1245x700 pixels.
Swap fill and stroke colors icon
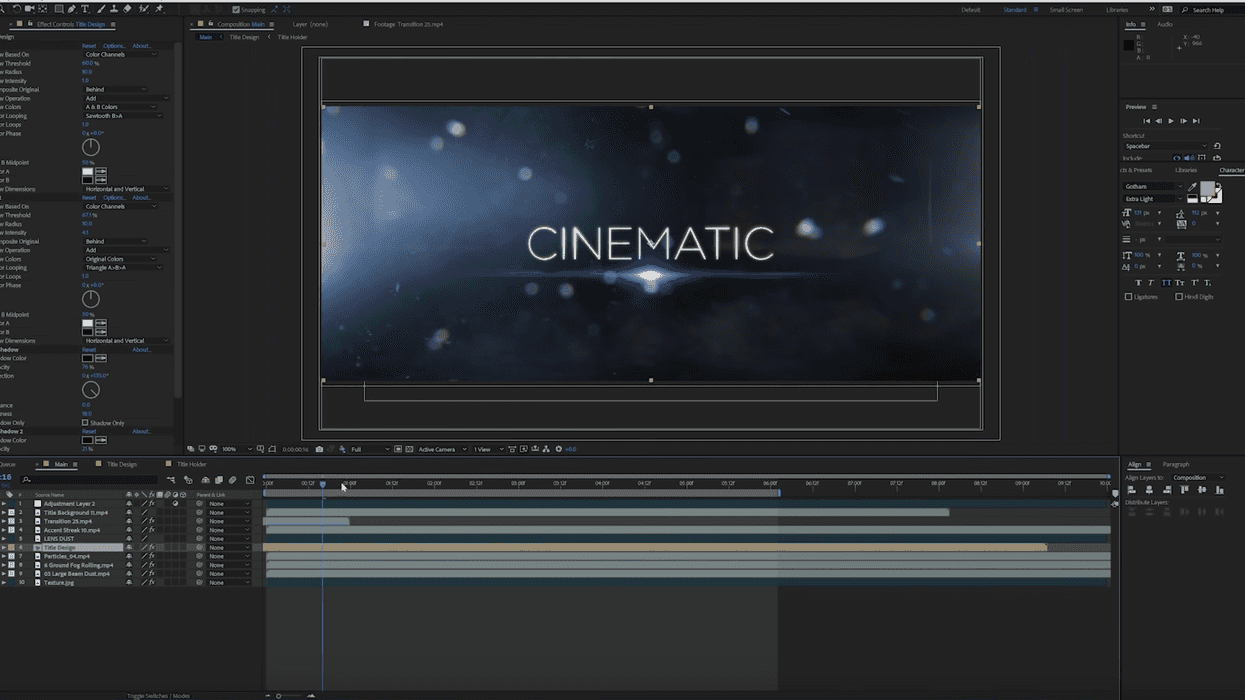tap(1217, 186)
